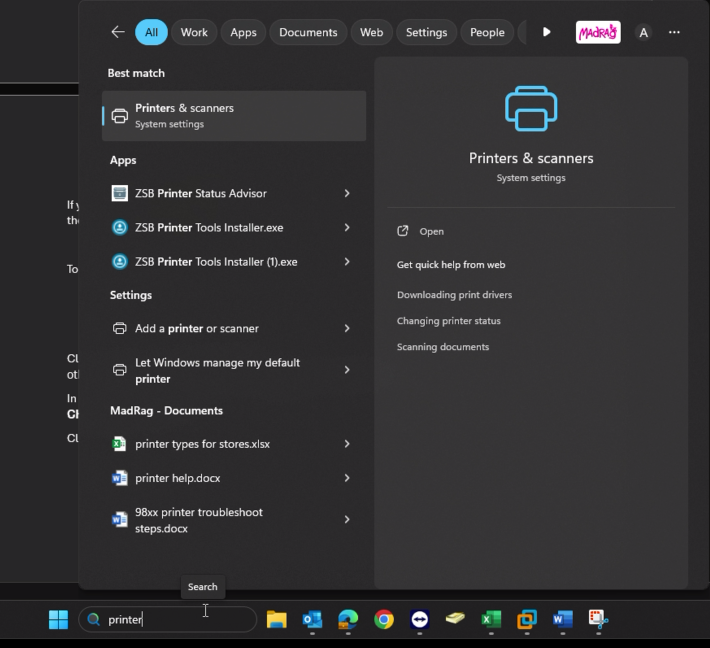Open 98xx printer troubleshoot steps.docx
This screenshot has height=648, width=710.
pyautogui.click(x=234, y=520)
